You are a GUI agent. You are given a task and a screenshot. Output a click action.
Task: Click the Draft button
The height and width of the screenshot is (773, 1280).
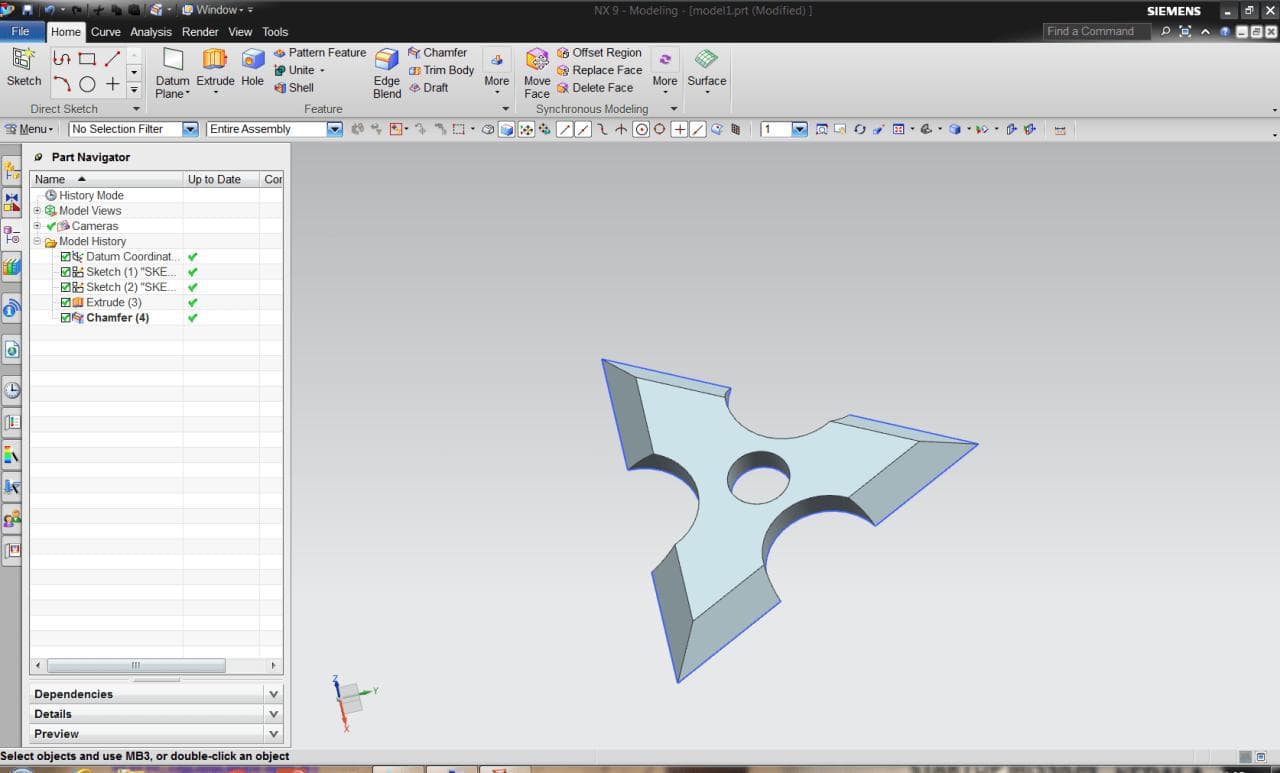428,87
